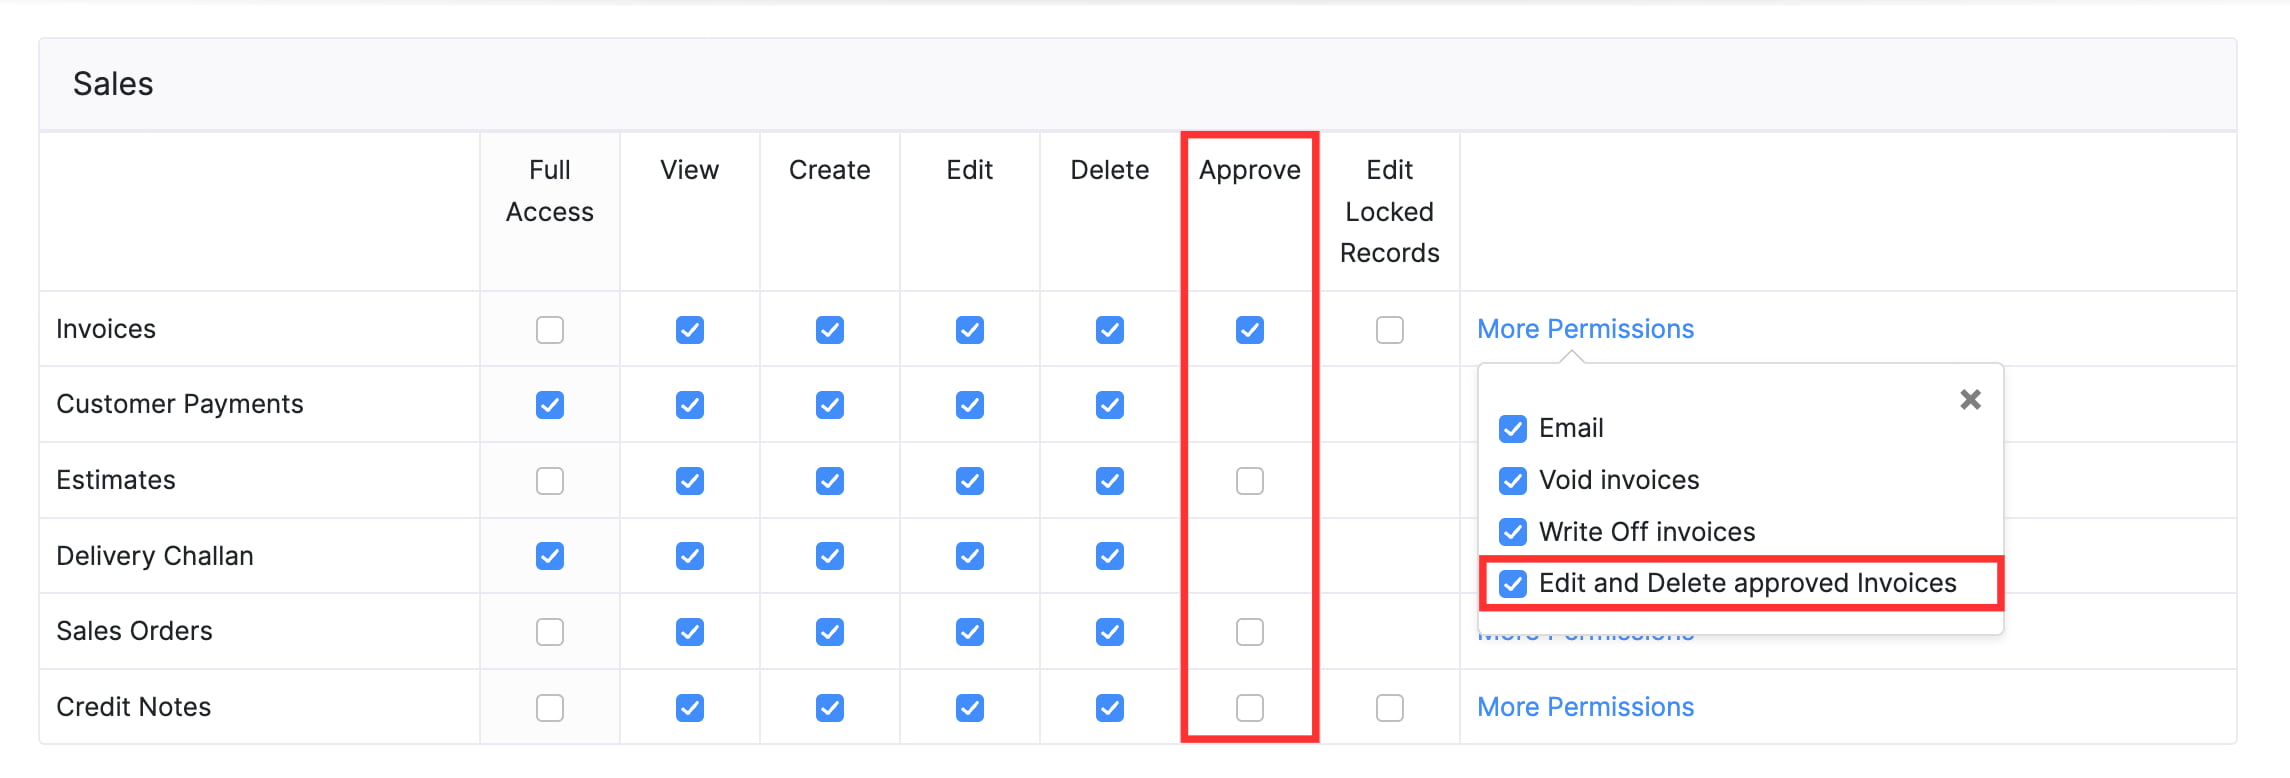Viewport: 2290px width, 778px height.
Task: Close the More Permissions popup
Action: [1970, 400]
